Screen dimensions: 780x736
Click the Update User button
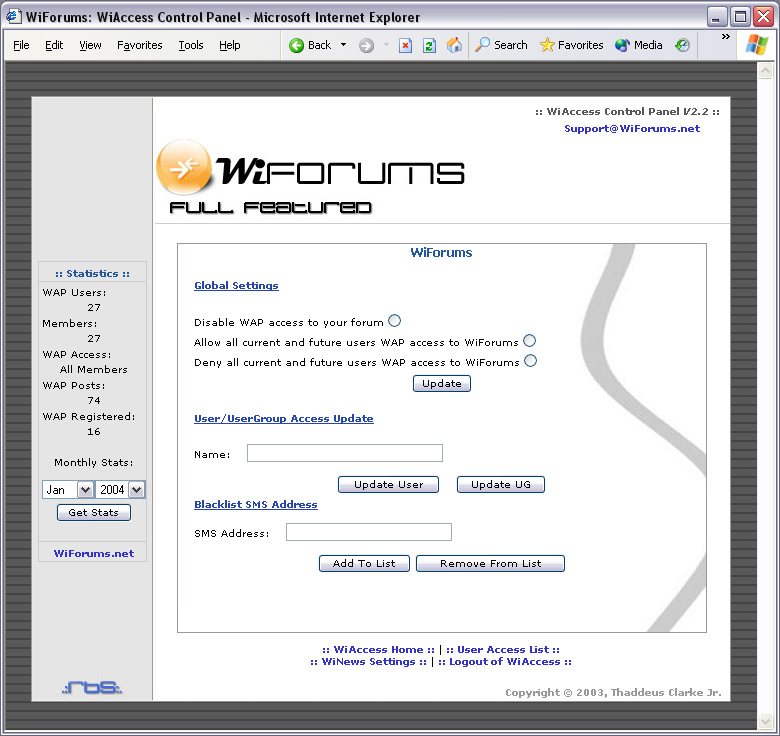click(x=389, y=485)
